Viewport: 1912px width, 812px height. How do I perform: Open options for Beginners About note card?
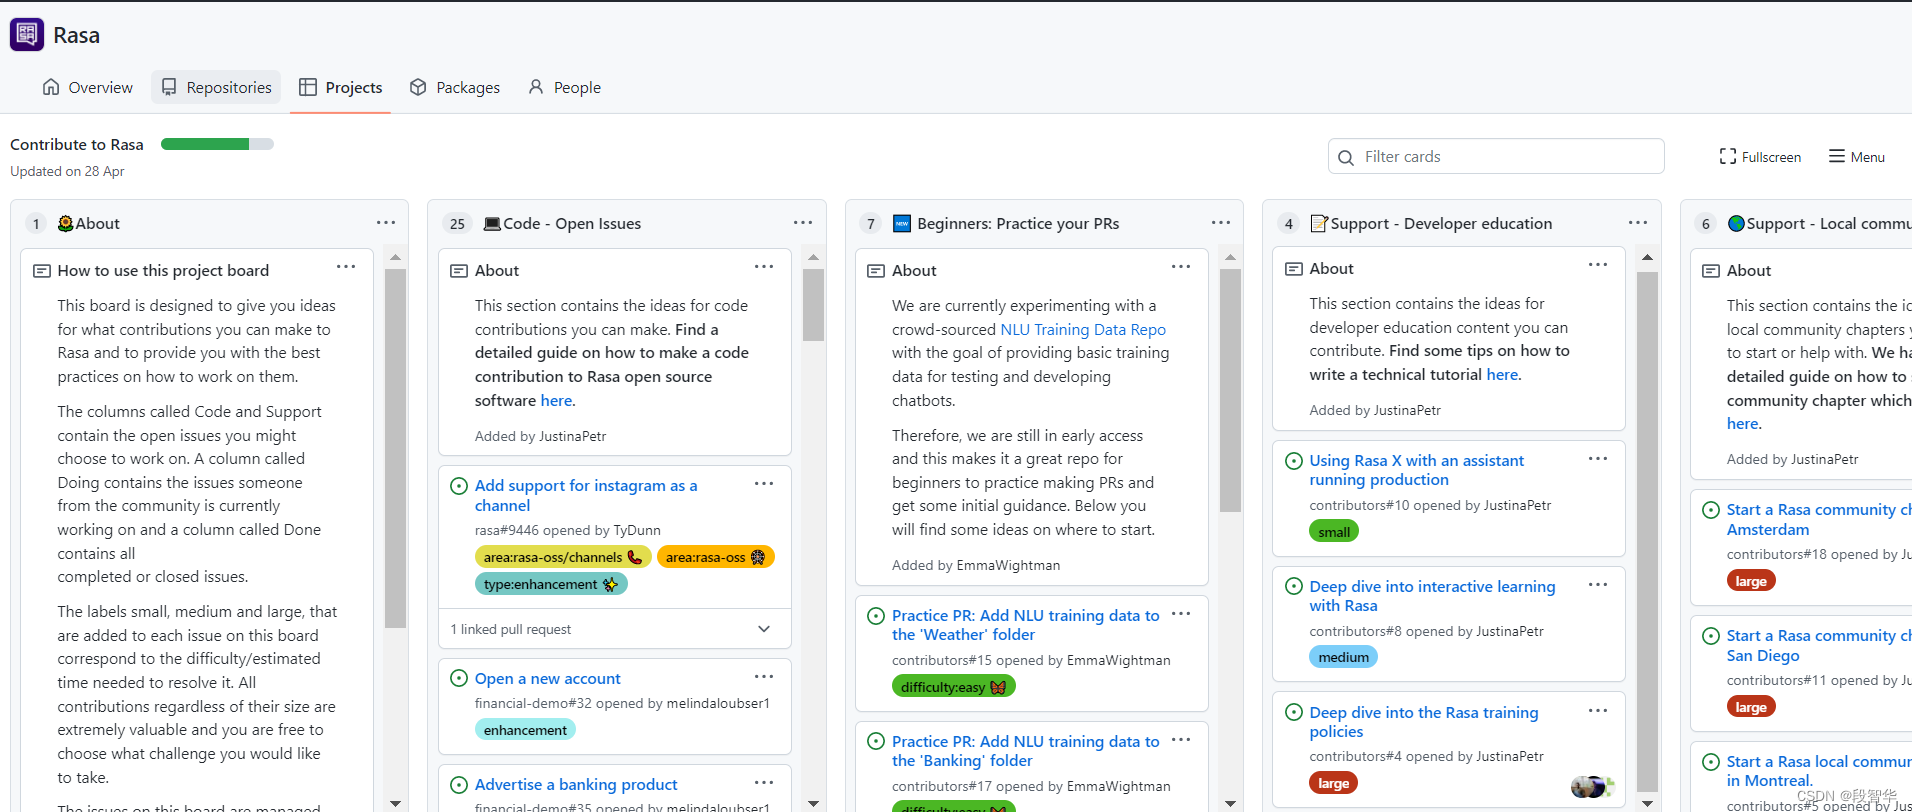tap(1181, 266)
